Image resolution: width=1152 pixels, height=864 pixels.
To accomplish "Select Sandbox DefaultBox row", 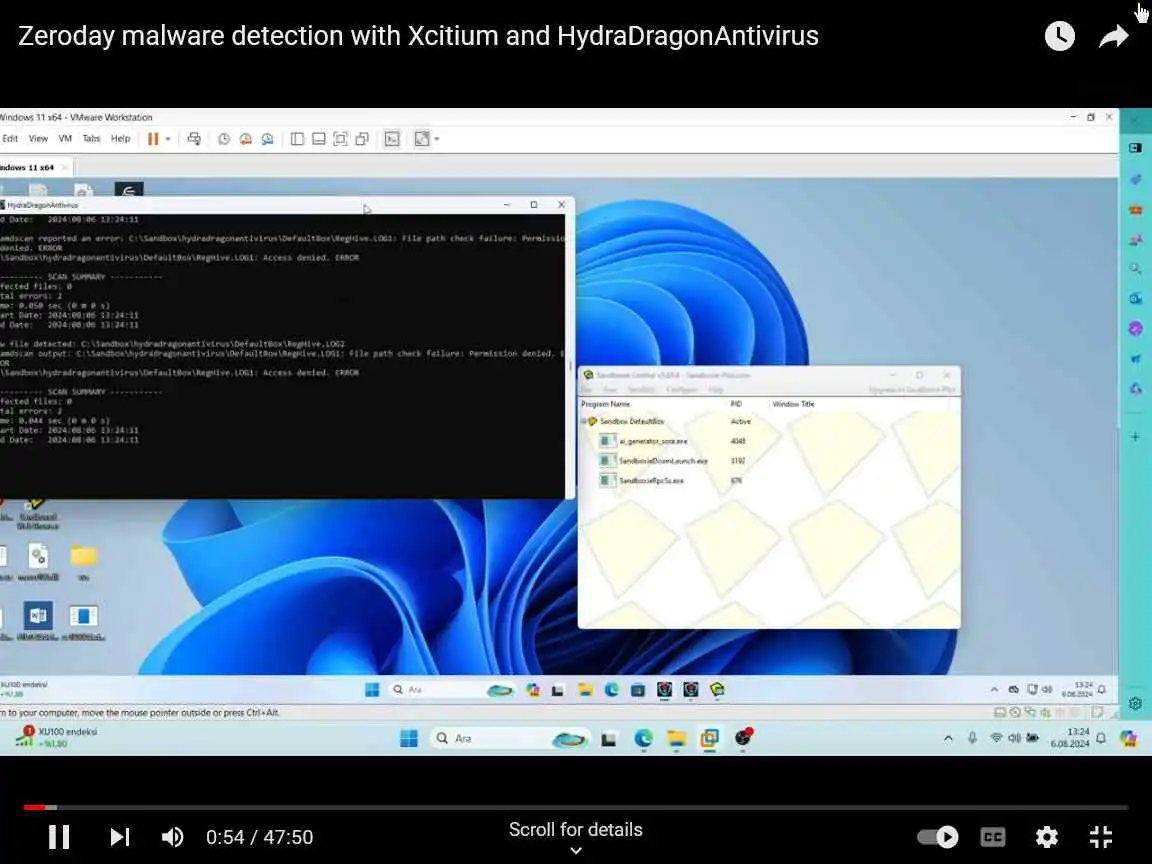I will click(768, 421).
